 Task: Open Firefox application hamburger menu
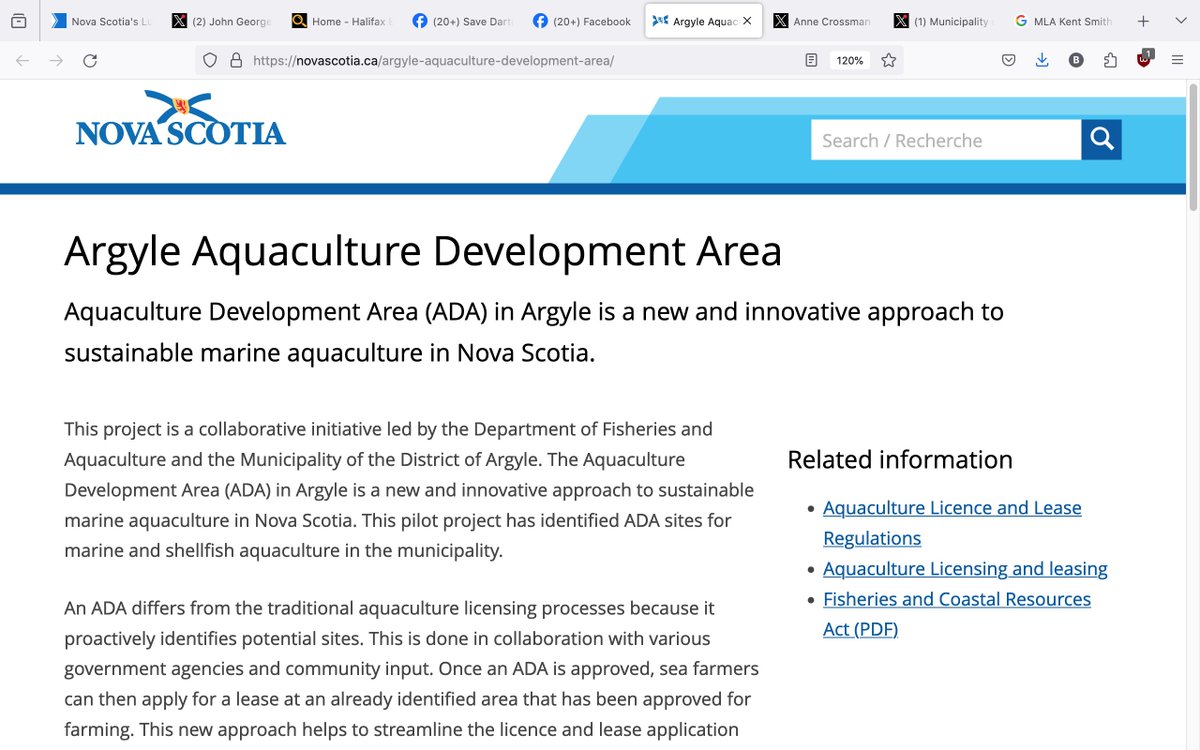tap(1178, 60)
